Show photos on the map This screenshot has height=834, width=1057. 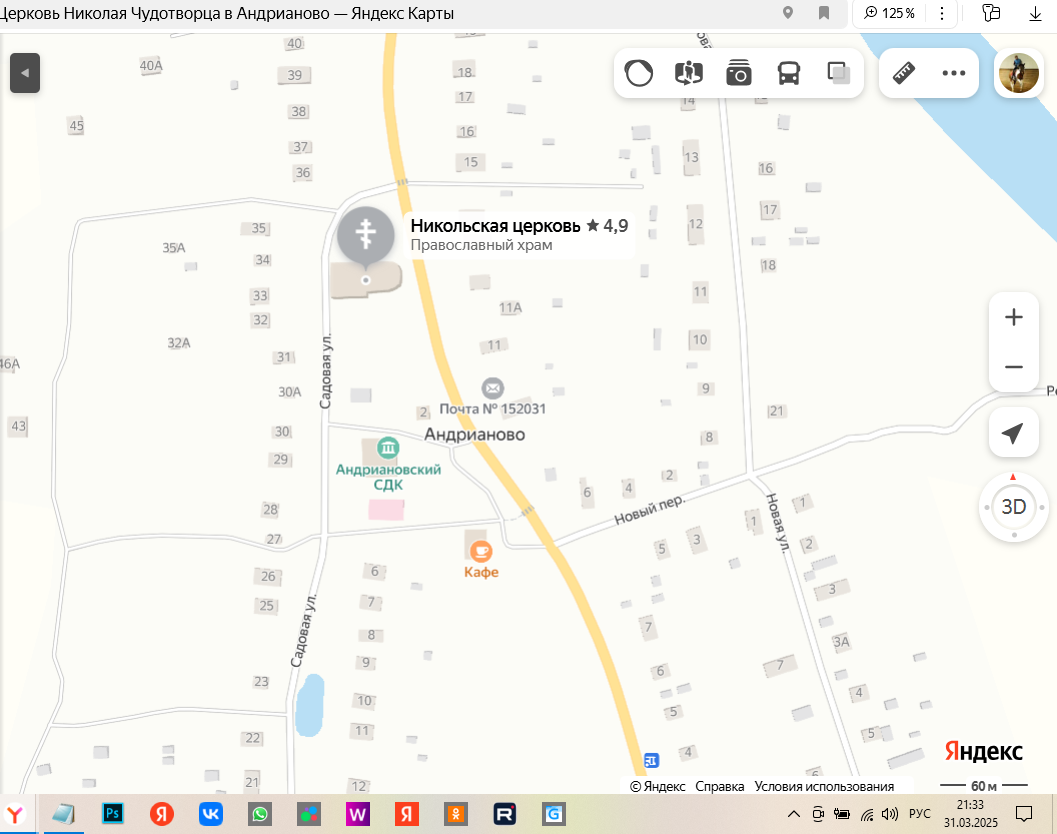(x=739, y=73)
